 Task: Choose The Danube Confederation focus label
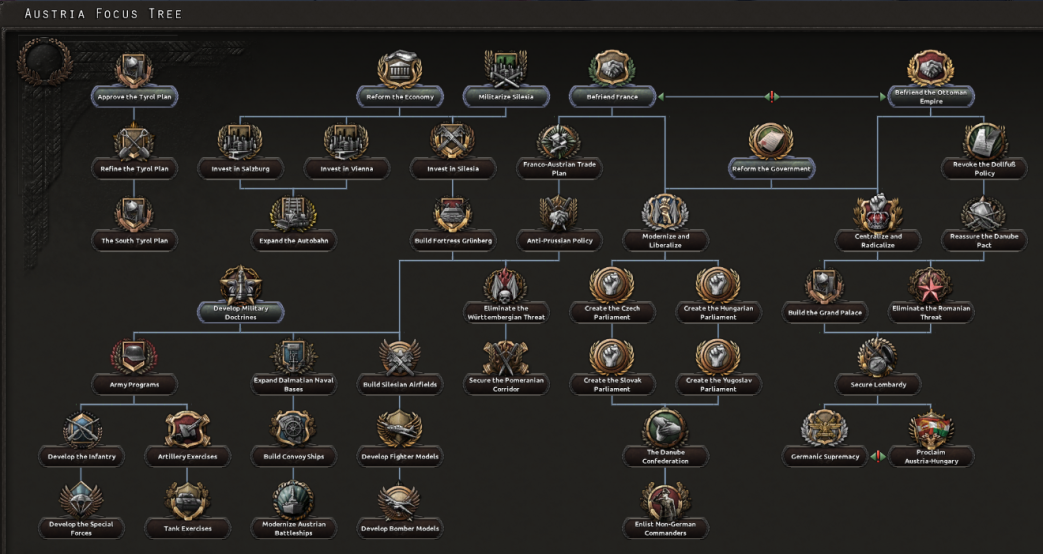(666, 457)
